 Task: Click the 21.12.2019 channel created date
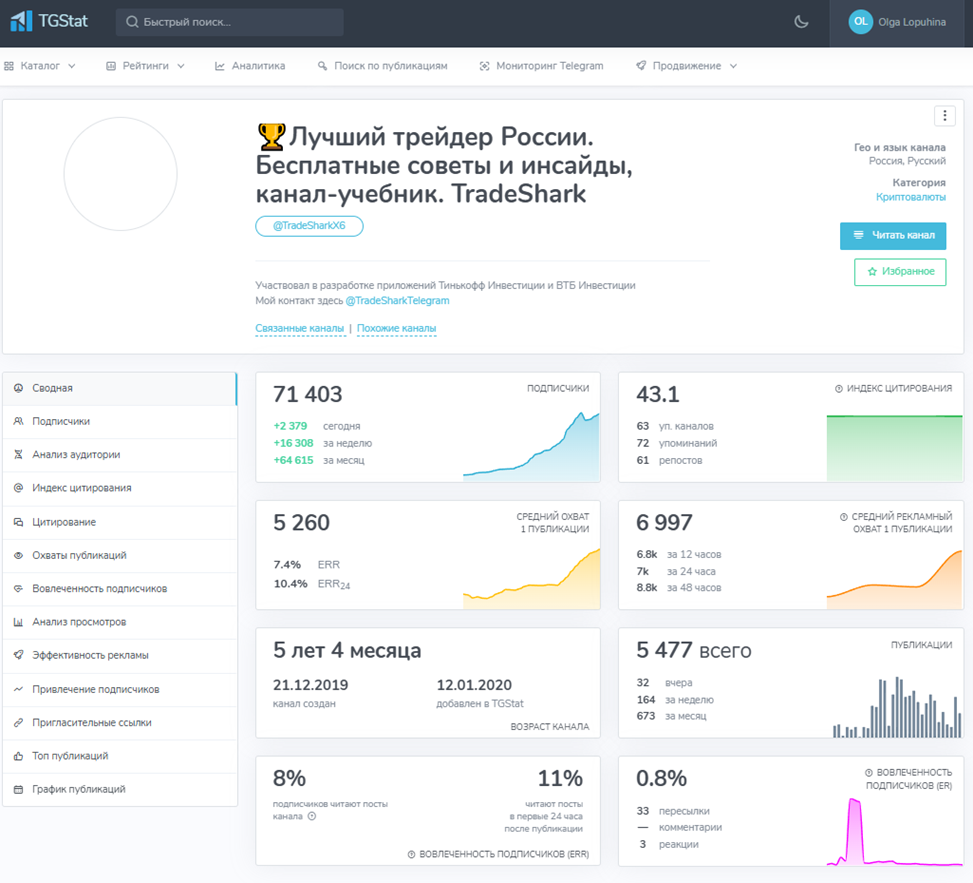coord(310,685)
